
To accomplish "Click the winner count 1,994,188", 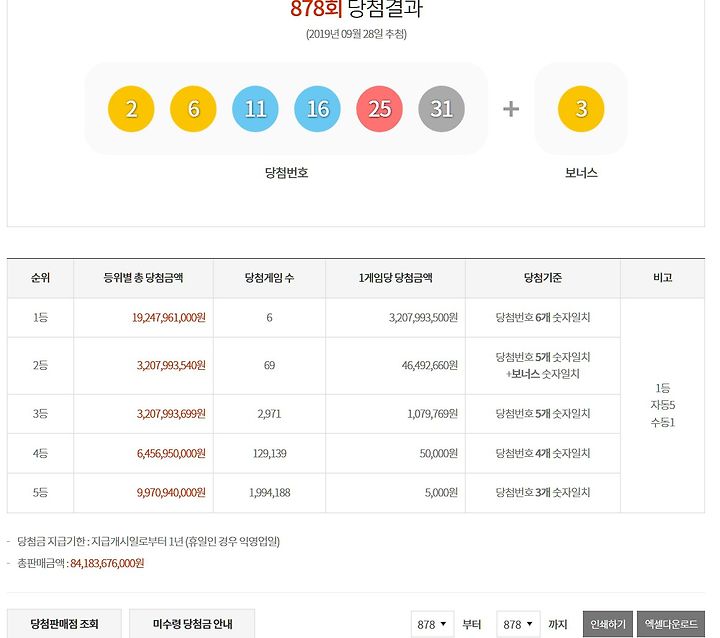I will (270, 492).
